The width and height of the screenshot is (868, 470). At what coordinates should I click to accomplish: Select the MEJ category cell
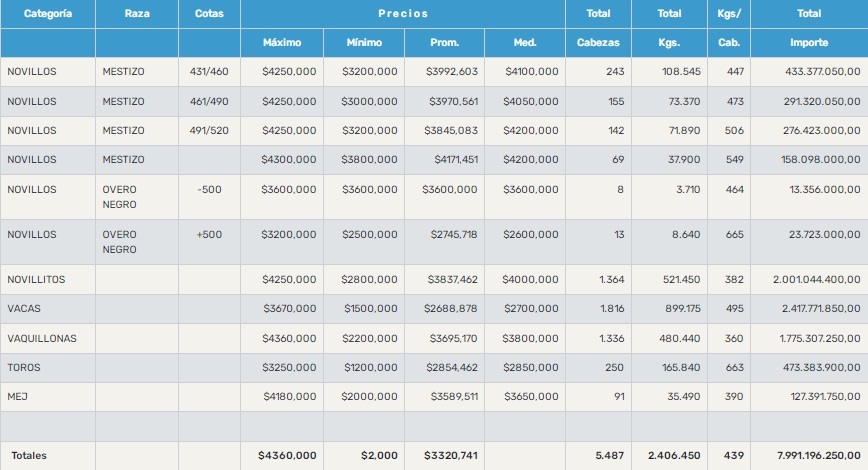tap(16, 397)
